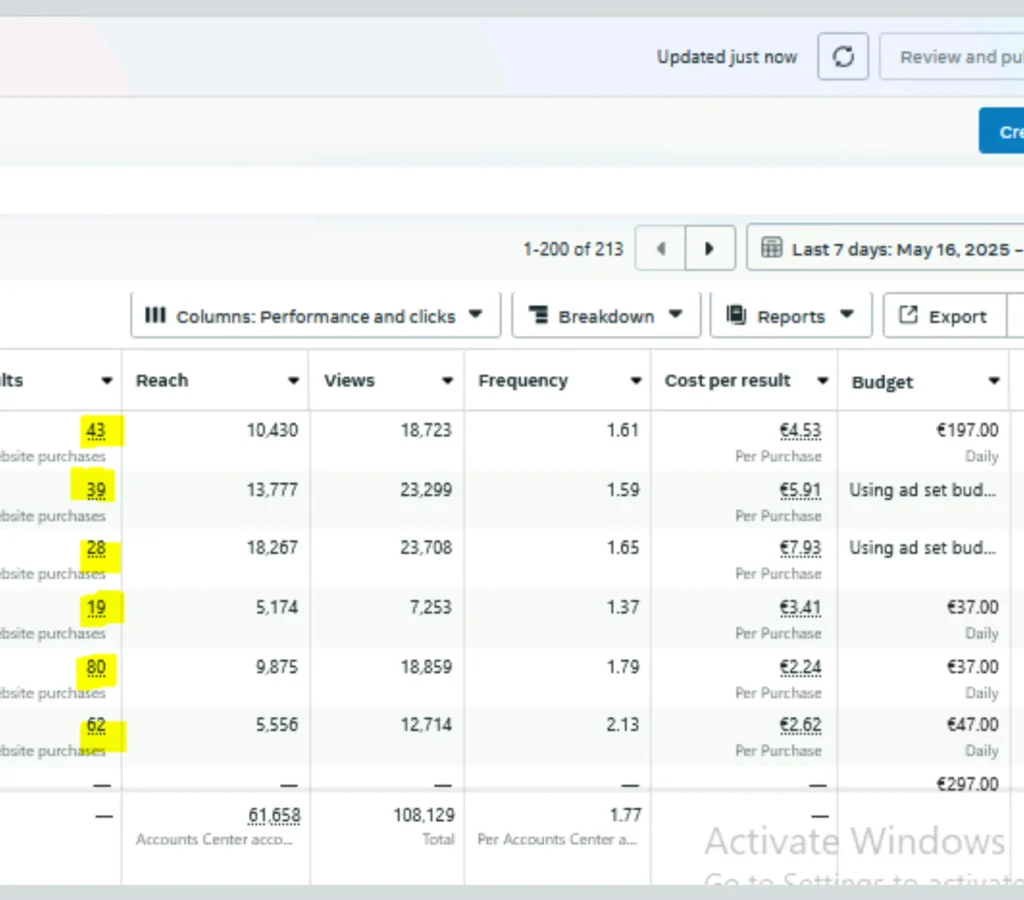
Task: Click the €4.53 cost per result link
Action: point(800,431)
